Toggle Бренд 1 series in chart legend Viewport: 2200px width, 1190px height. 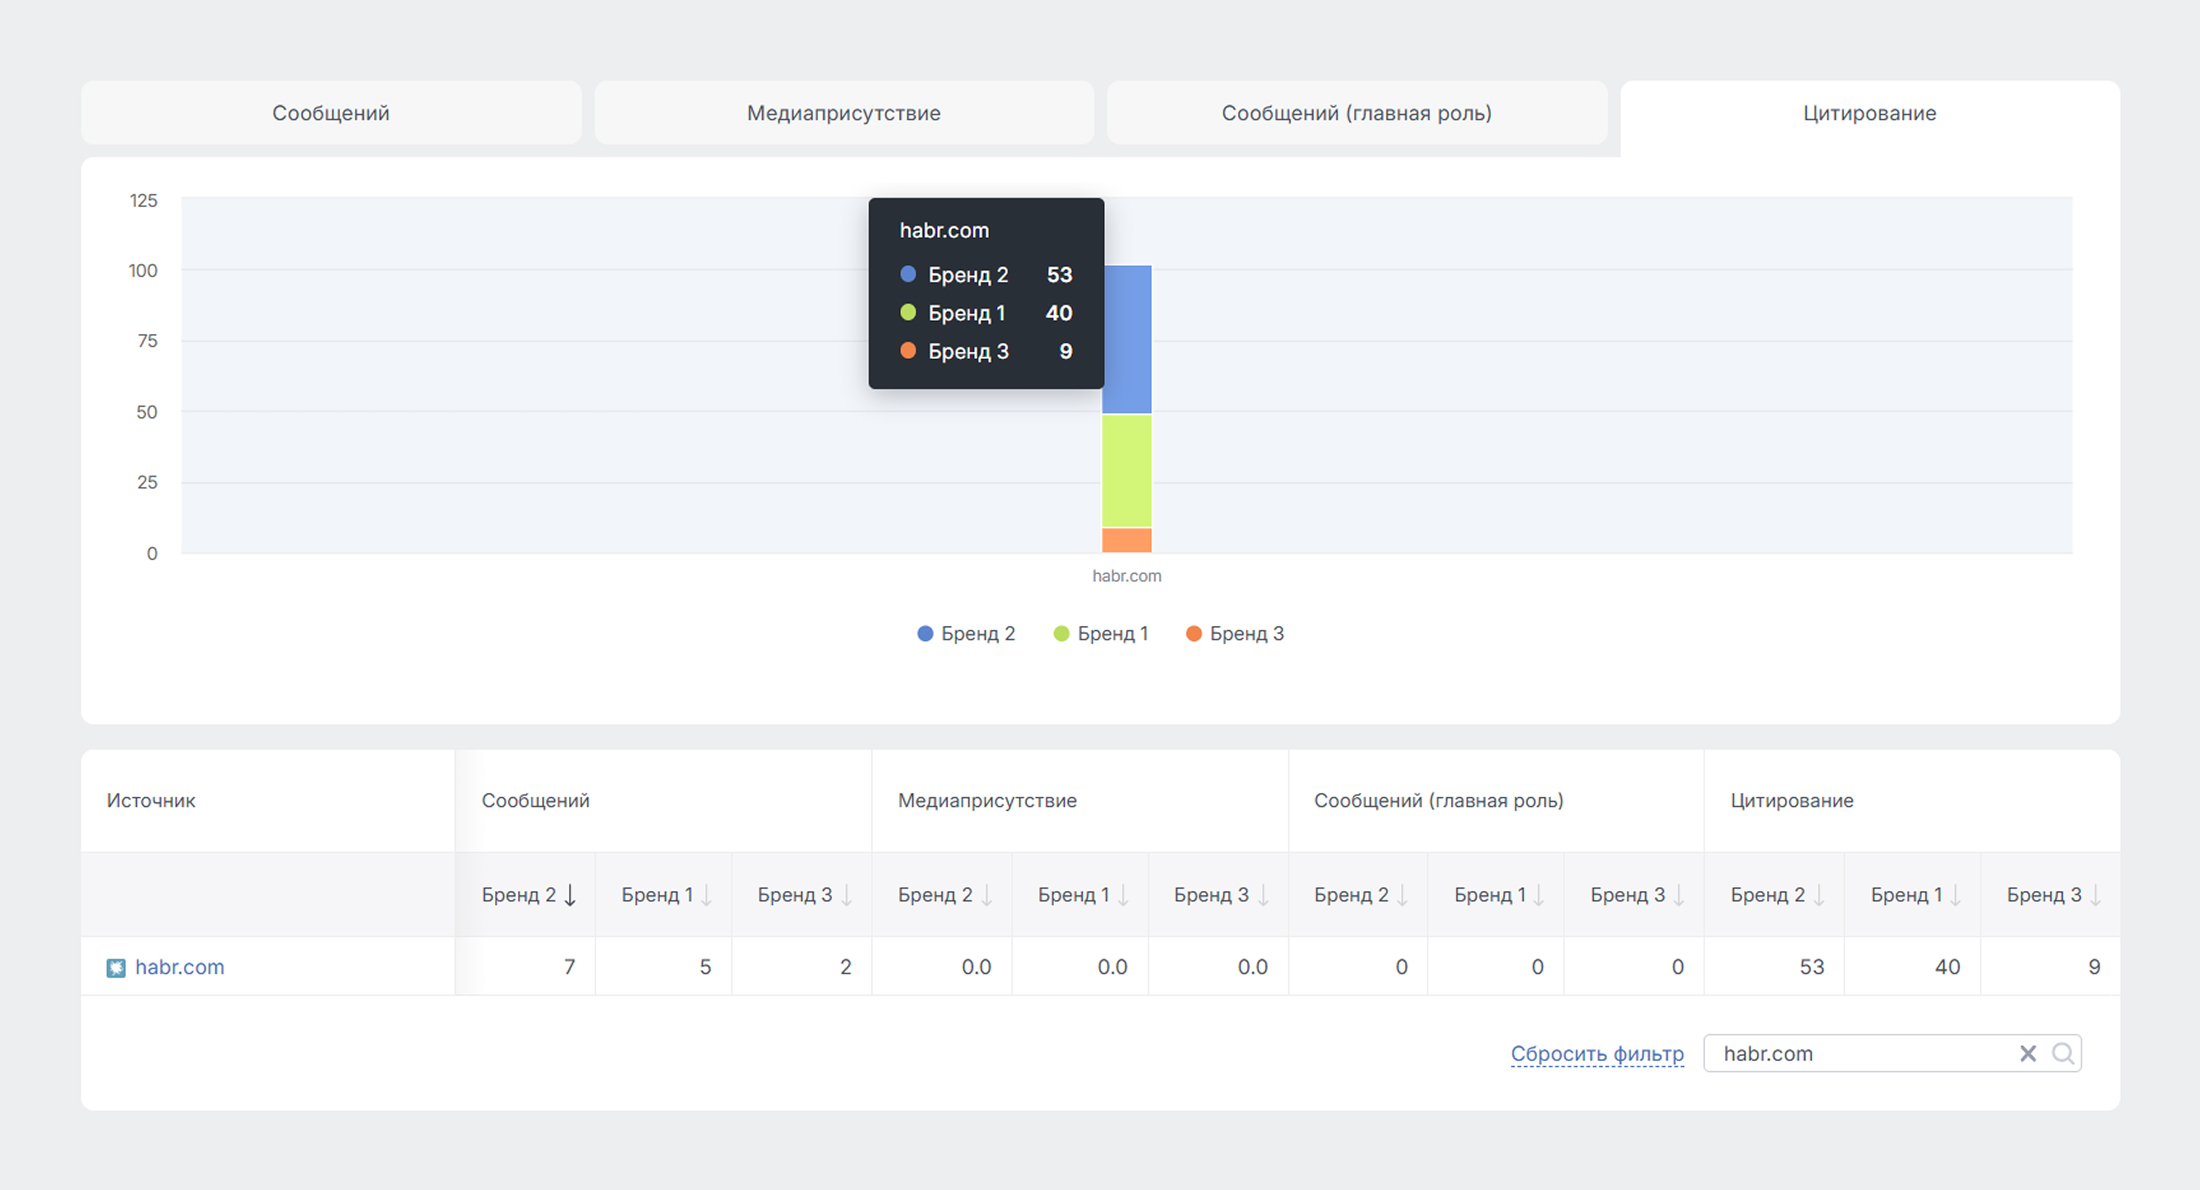tap(1101, 633)
